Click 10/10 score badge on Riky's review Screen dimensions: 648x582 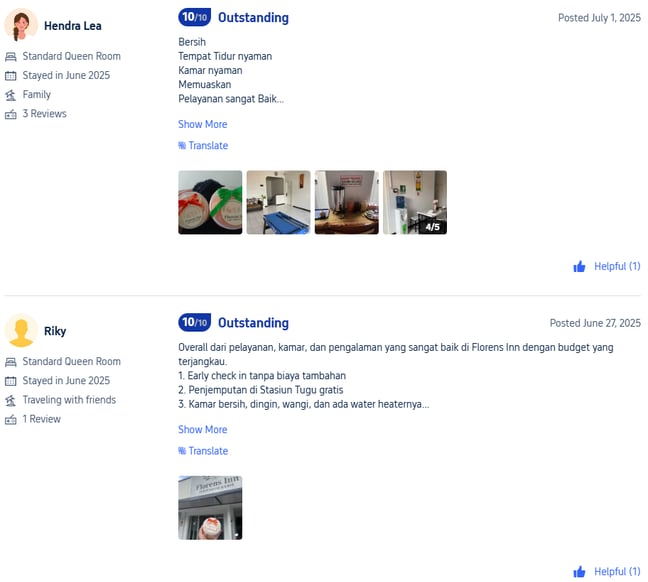(x=195, y=322)
